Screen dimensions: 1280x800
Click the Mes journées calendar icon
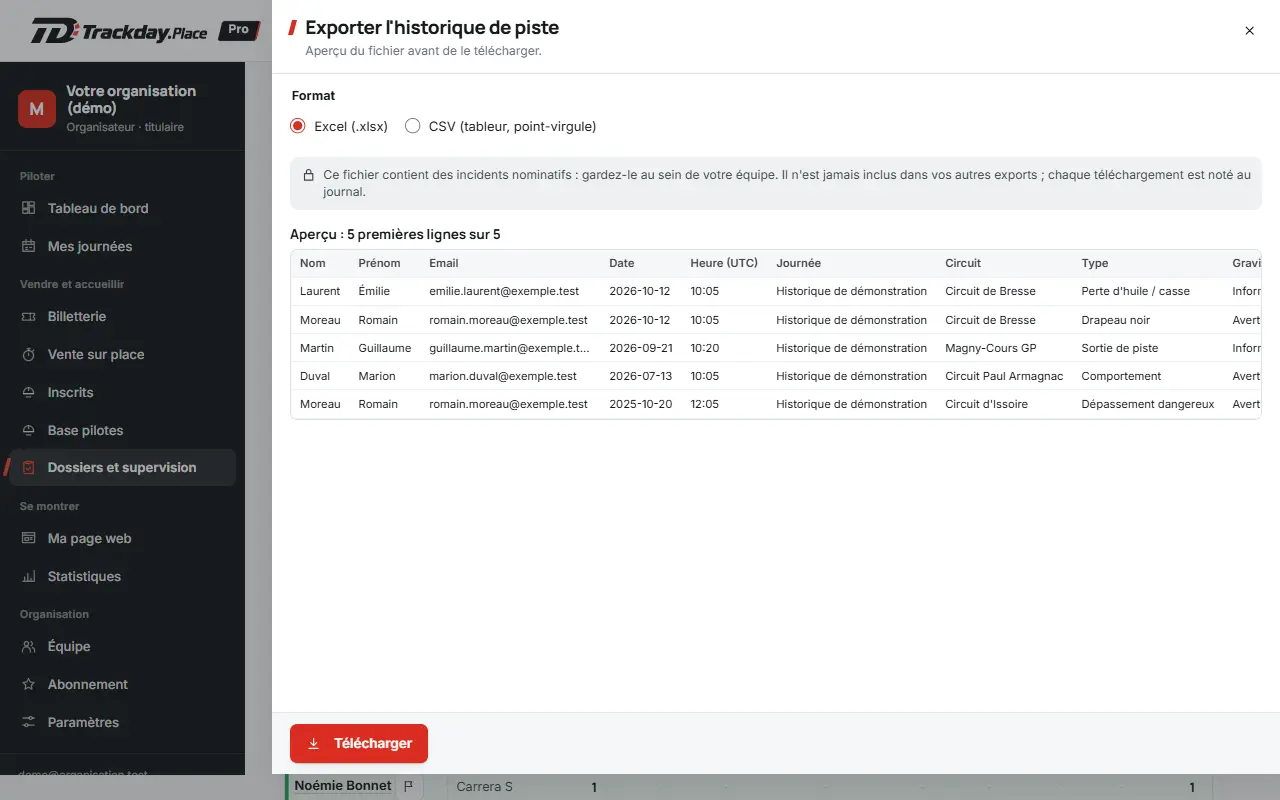point(28,246)
